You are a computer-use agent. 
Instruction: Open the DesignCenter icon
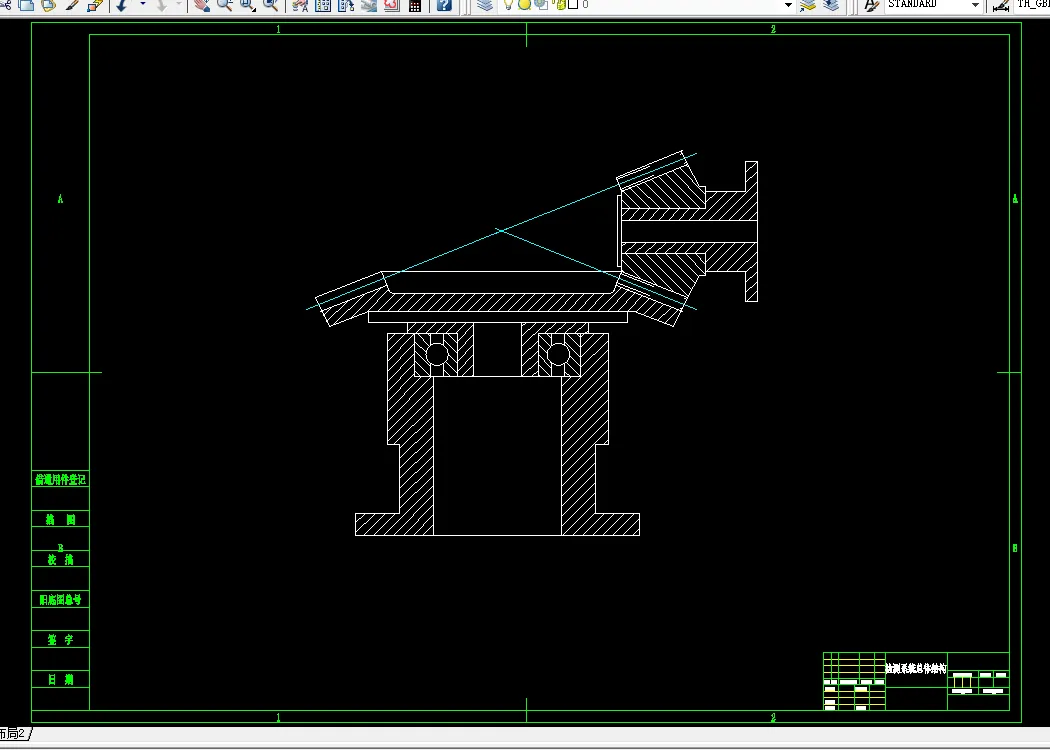(323, 5)
